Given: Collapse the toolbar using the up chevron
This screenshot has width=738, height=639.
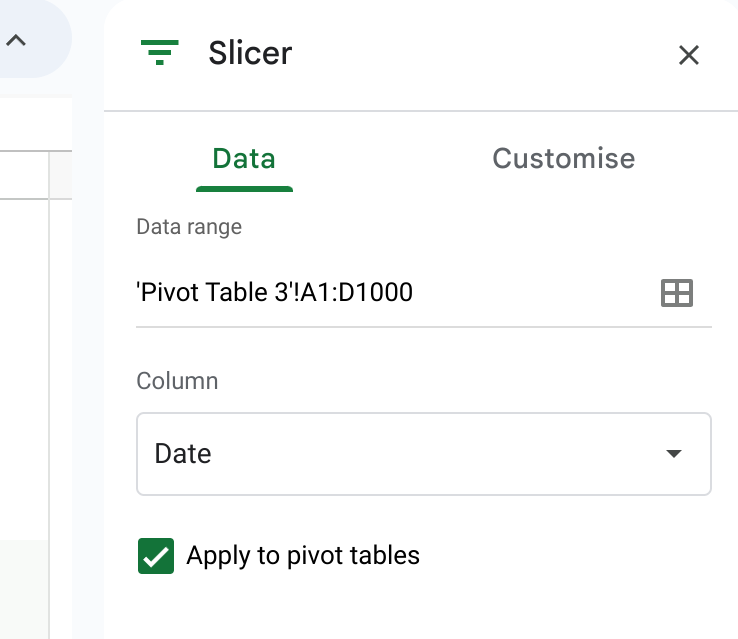Looking at the screenshot, I should (x=16, y=40).
